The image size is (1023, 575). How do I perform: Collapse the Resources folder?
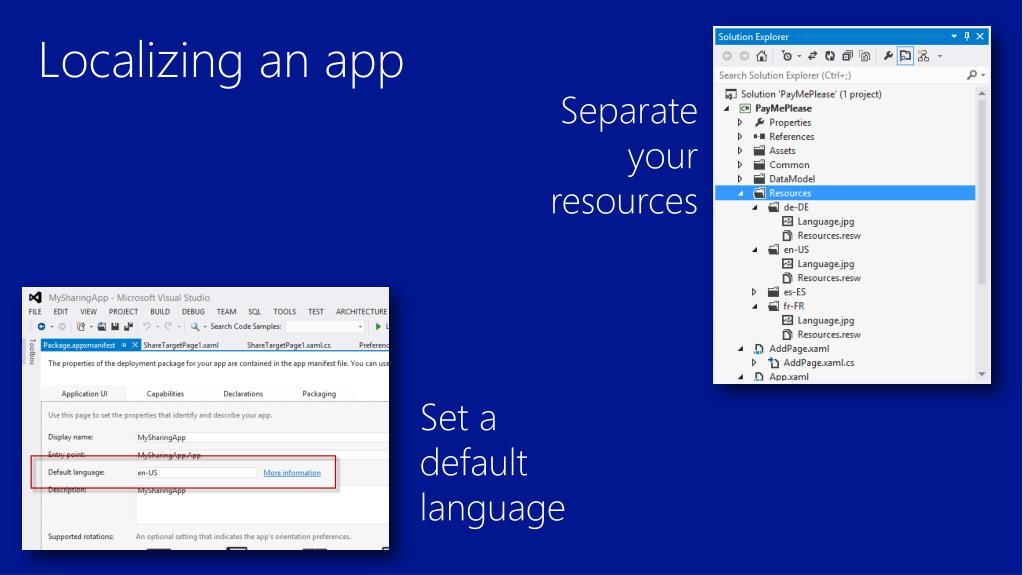point(741,193)
